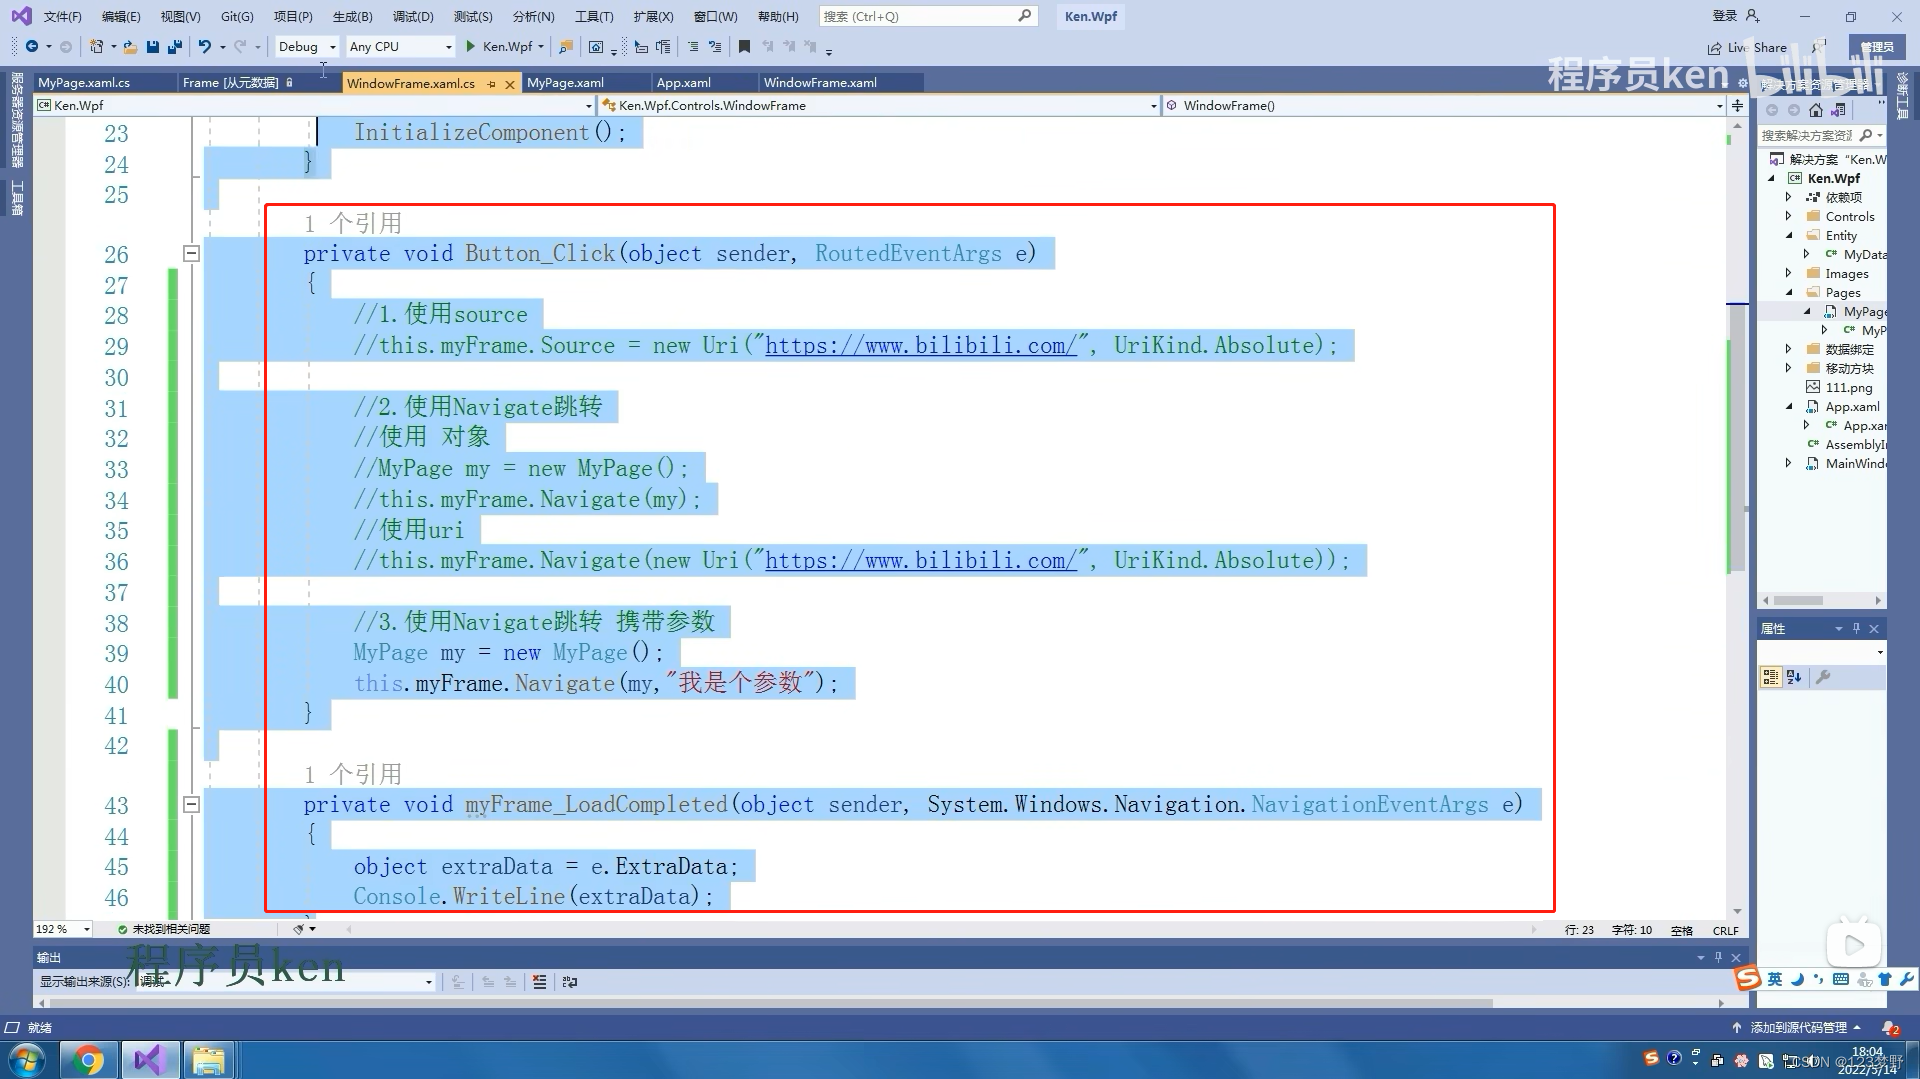The width and height of the screenshot is (1920, 1079).
Task: Collapse the Button_Click method outline
Action: pyautogui.click(x=191, y=253)
